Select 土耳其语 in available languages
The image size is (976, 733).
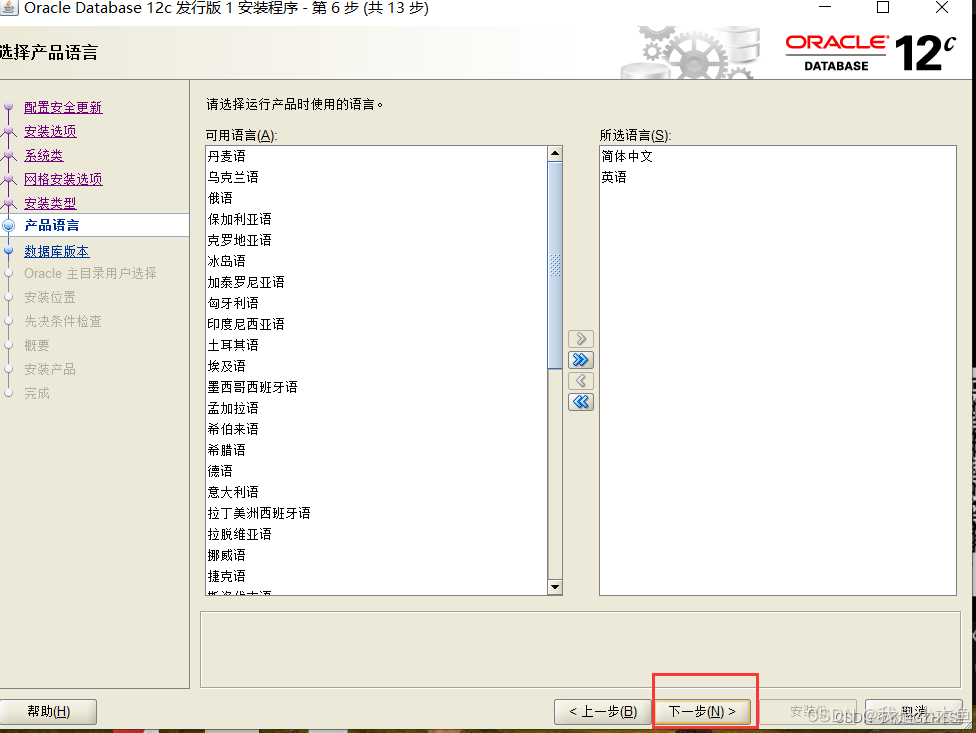coord(377,345)
